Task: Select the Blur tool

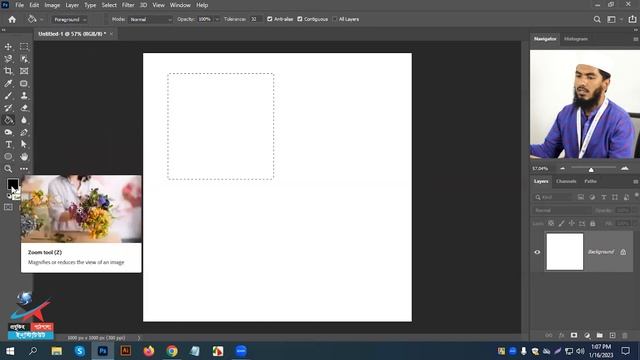Action: point(24,120)
